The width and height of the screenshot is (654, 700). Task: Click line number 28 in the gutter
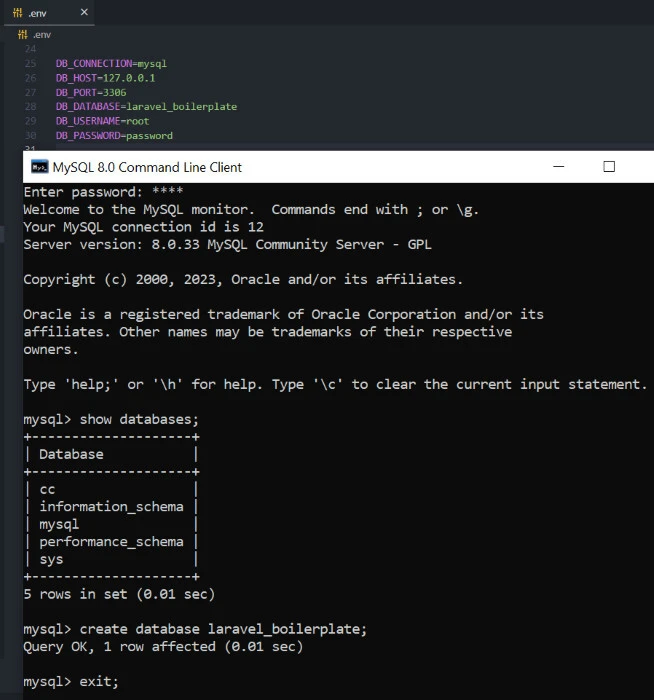click(x=30, y=106)
